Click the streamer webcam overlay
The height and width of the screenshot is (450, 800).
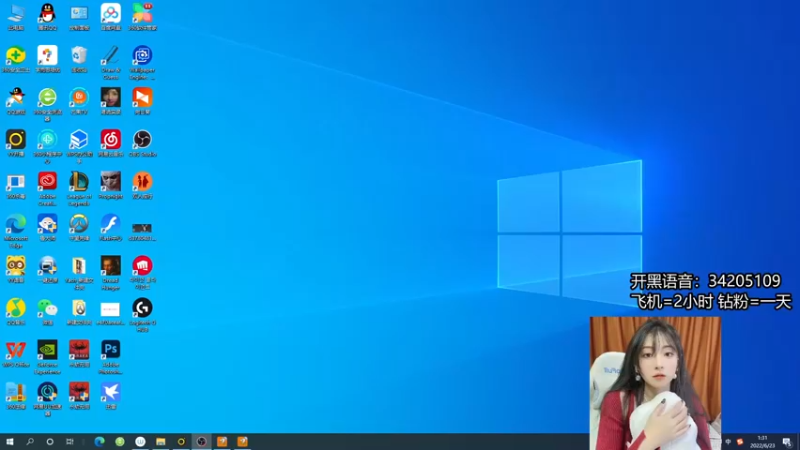click(x=655, y=383)
